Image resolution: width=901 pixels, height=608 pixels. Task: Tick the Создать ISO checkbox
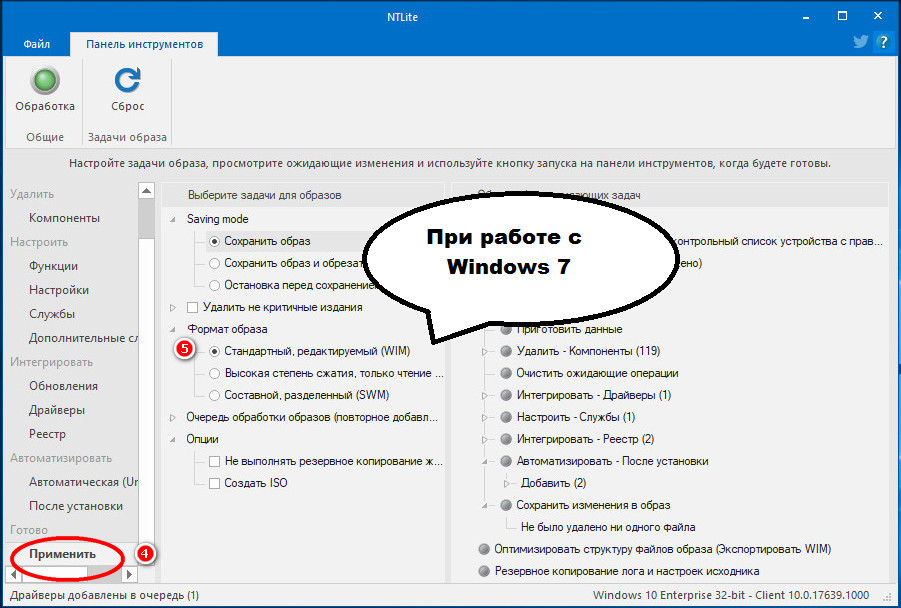[x=214, y=483]
